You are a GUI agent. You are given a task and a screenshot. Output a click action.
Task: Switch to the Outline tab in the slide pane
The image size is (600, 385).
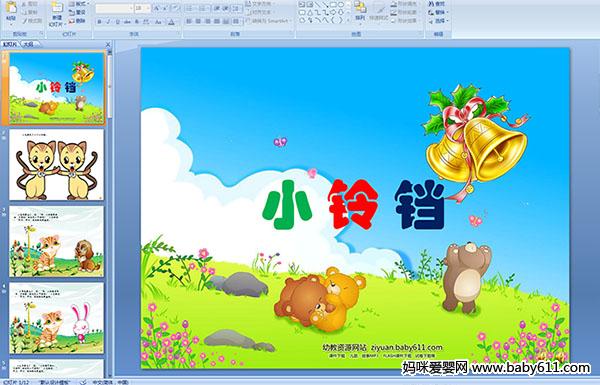(28, 44)
